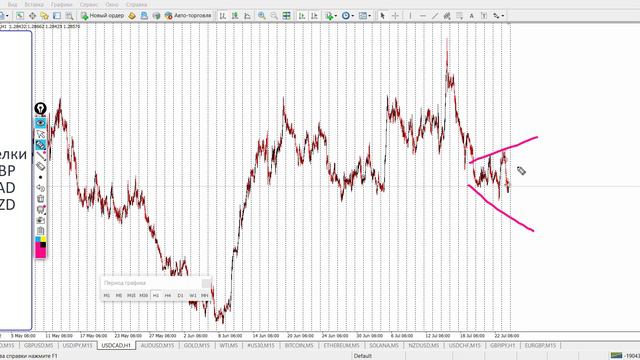Toggle the Авто-торговля auto-trading button
Screen dimensions: 640x360
pos(188,16)
